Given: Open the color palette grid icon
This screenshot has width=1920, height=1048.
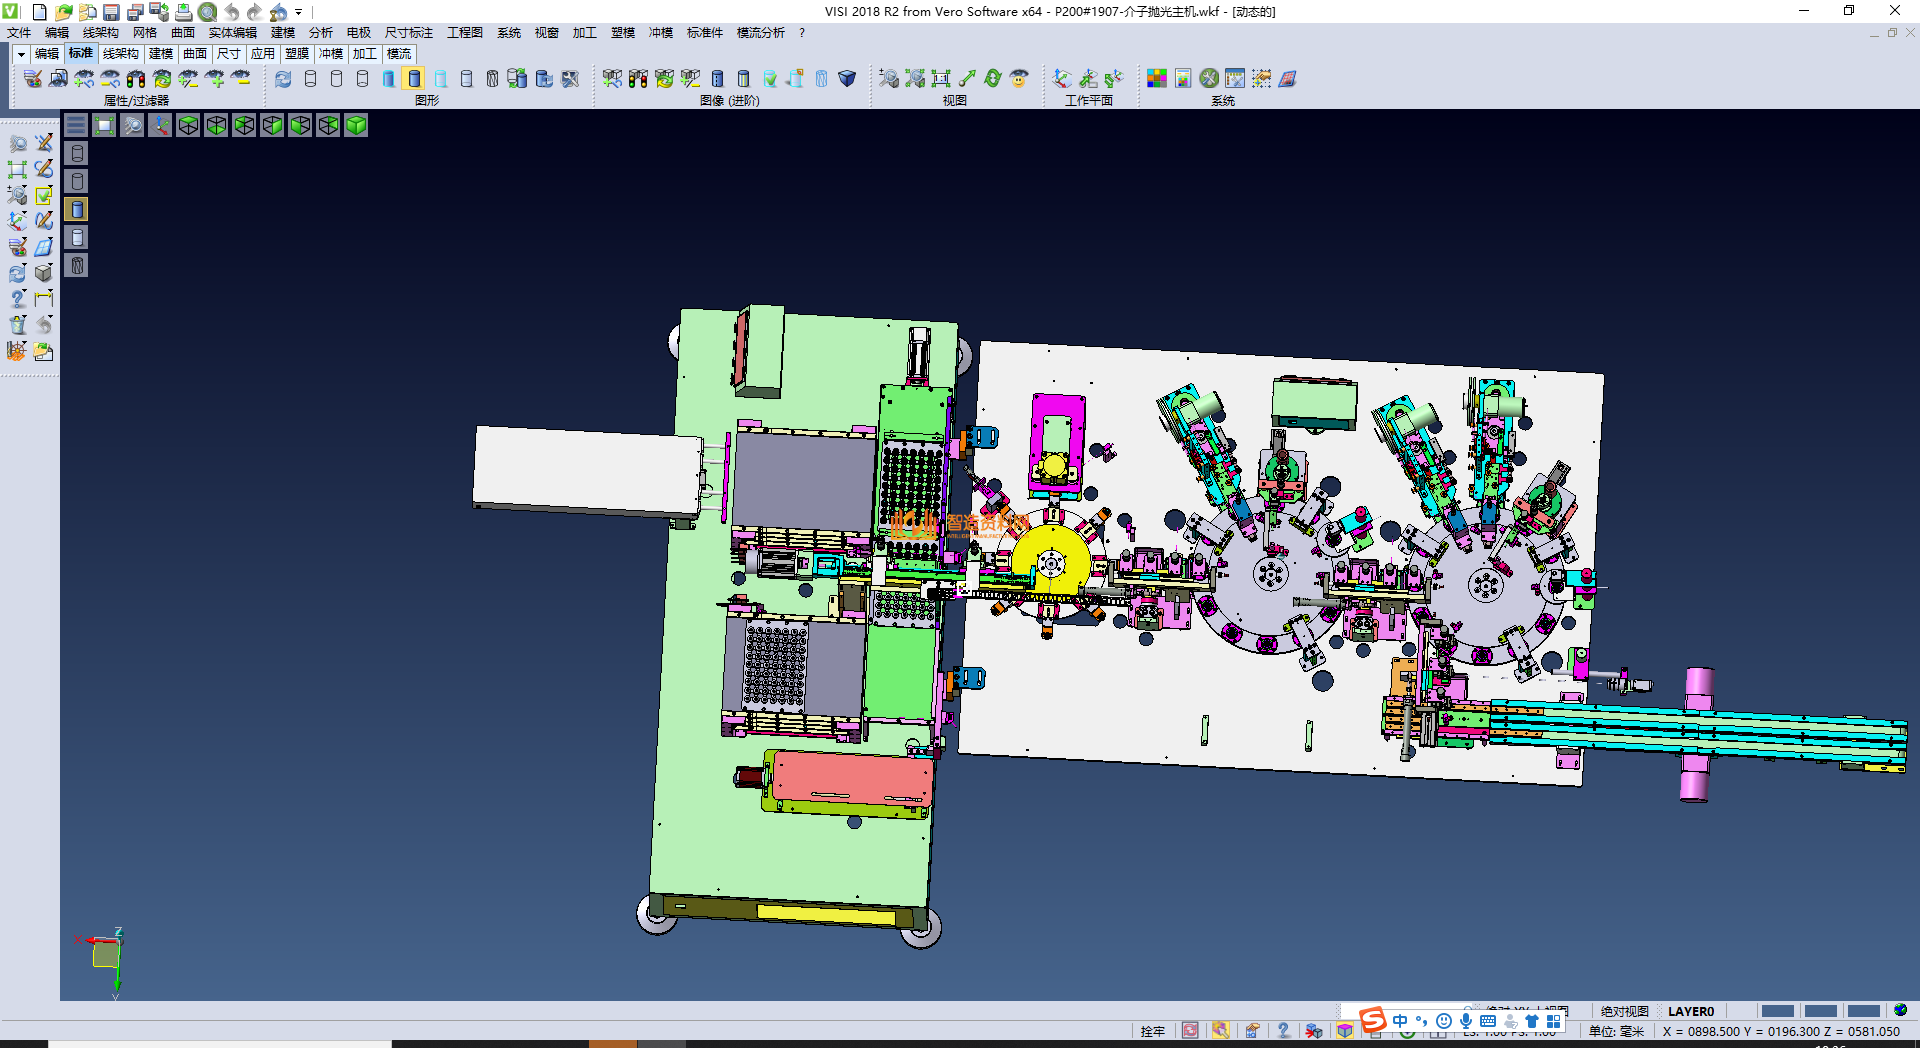Looking at the screenshot, I should click(1157, 78).
